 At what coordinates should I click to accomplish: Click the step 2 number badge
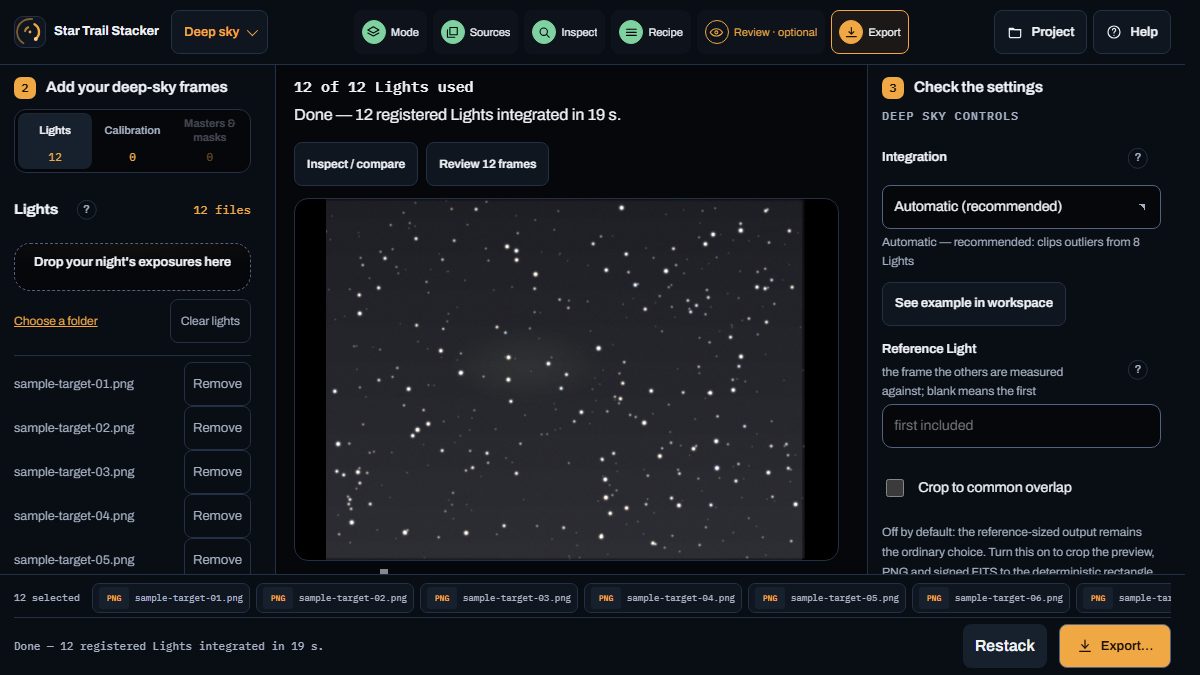(25, 87)
